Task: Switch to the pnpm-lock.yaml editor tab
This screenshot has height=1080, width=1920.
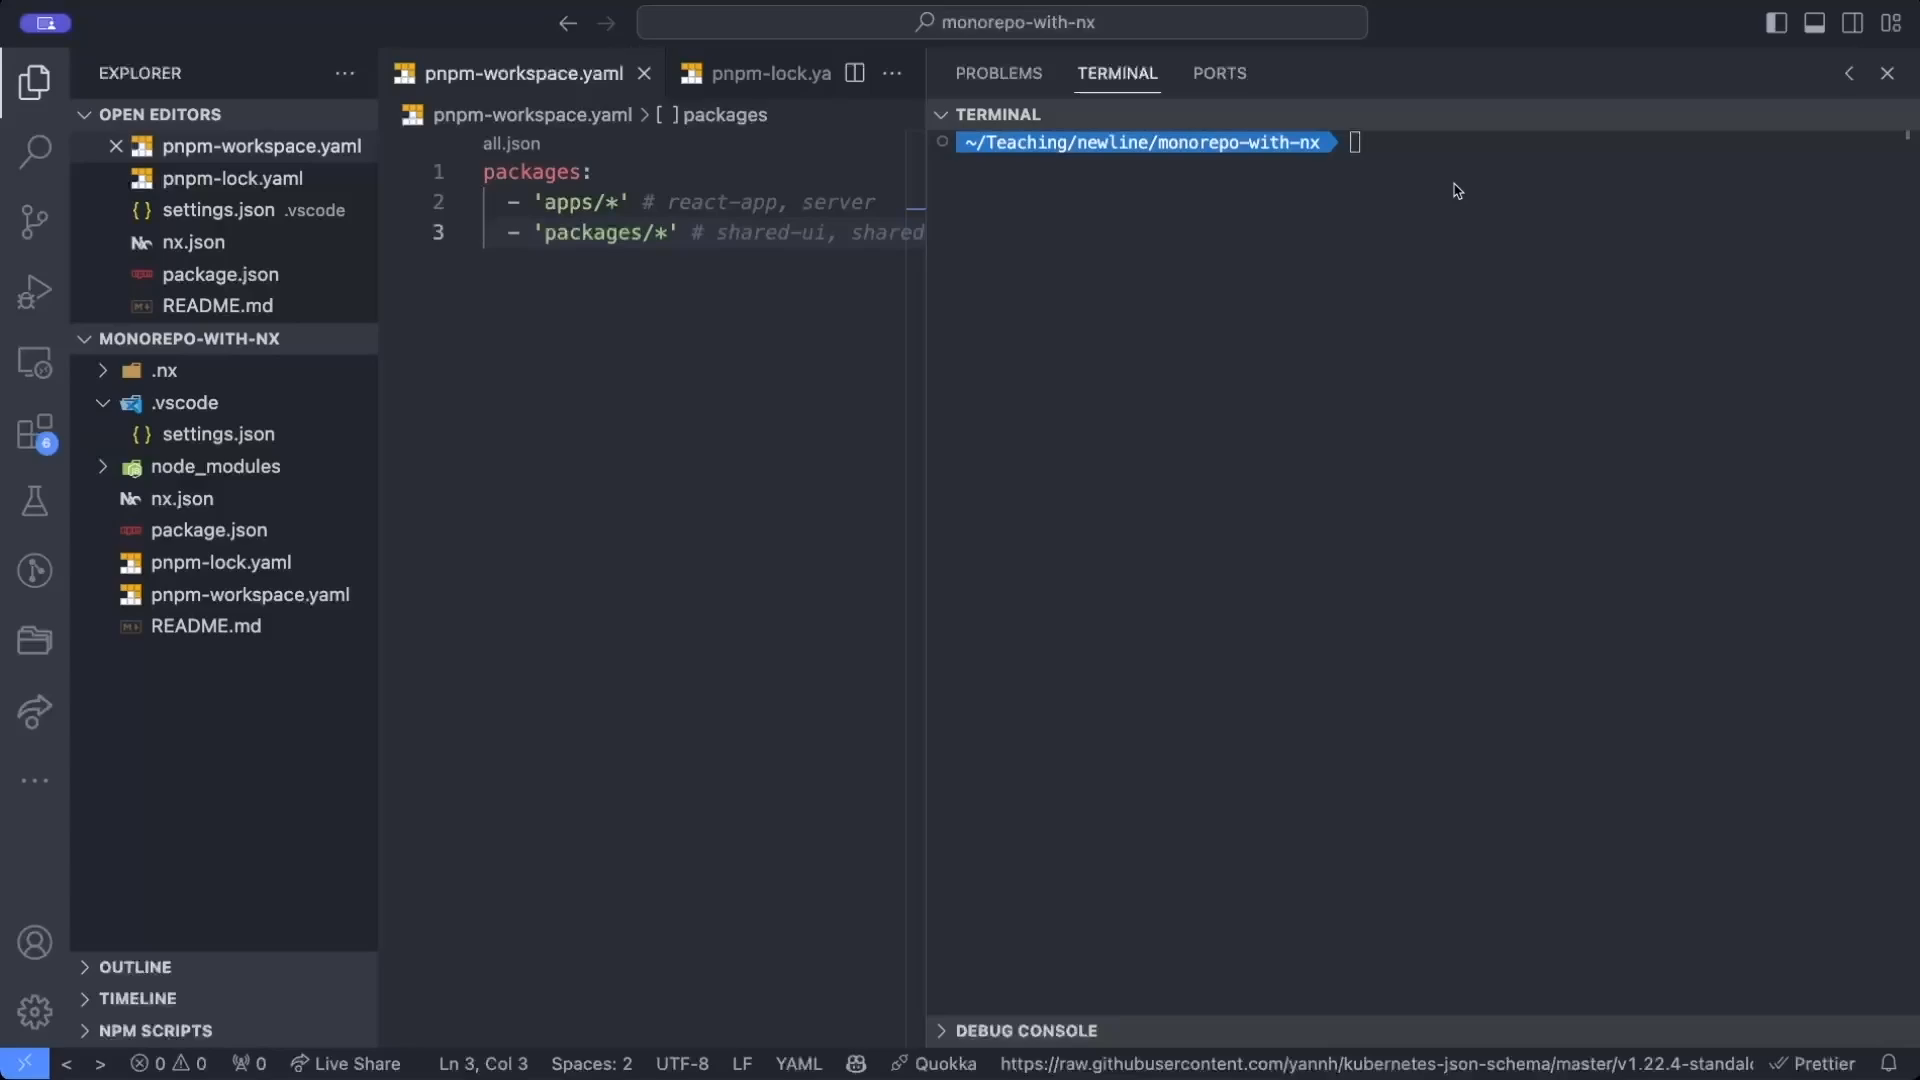Action: click(770, 73)
